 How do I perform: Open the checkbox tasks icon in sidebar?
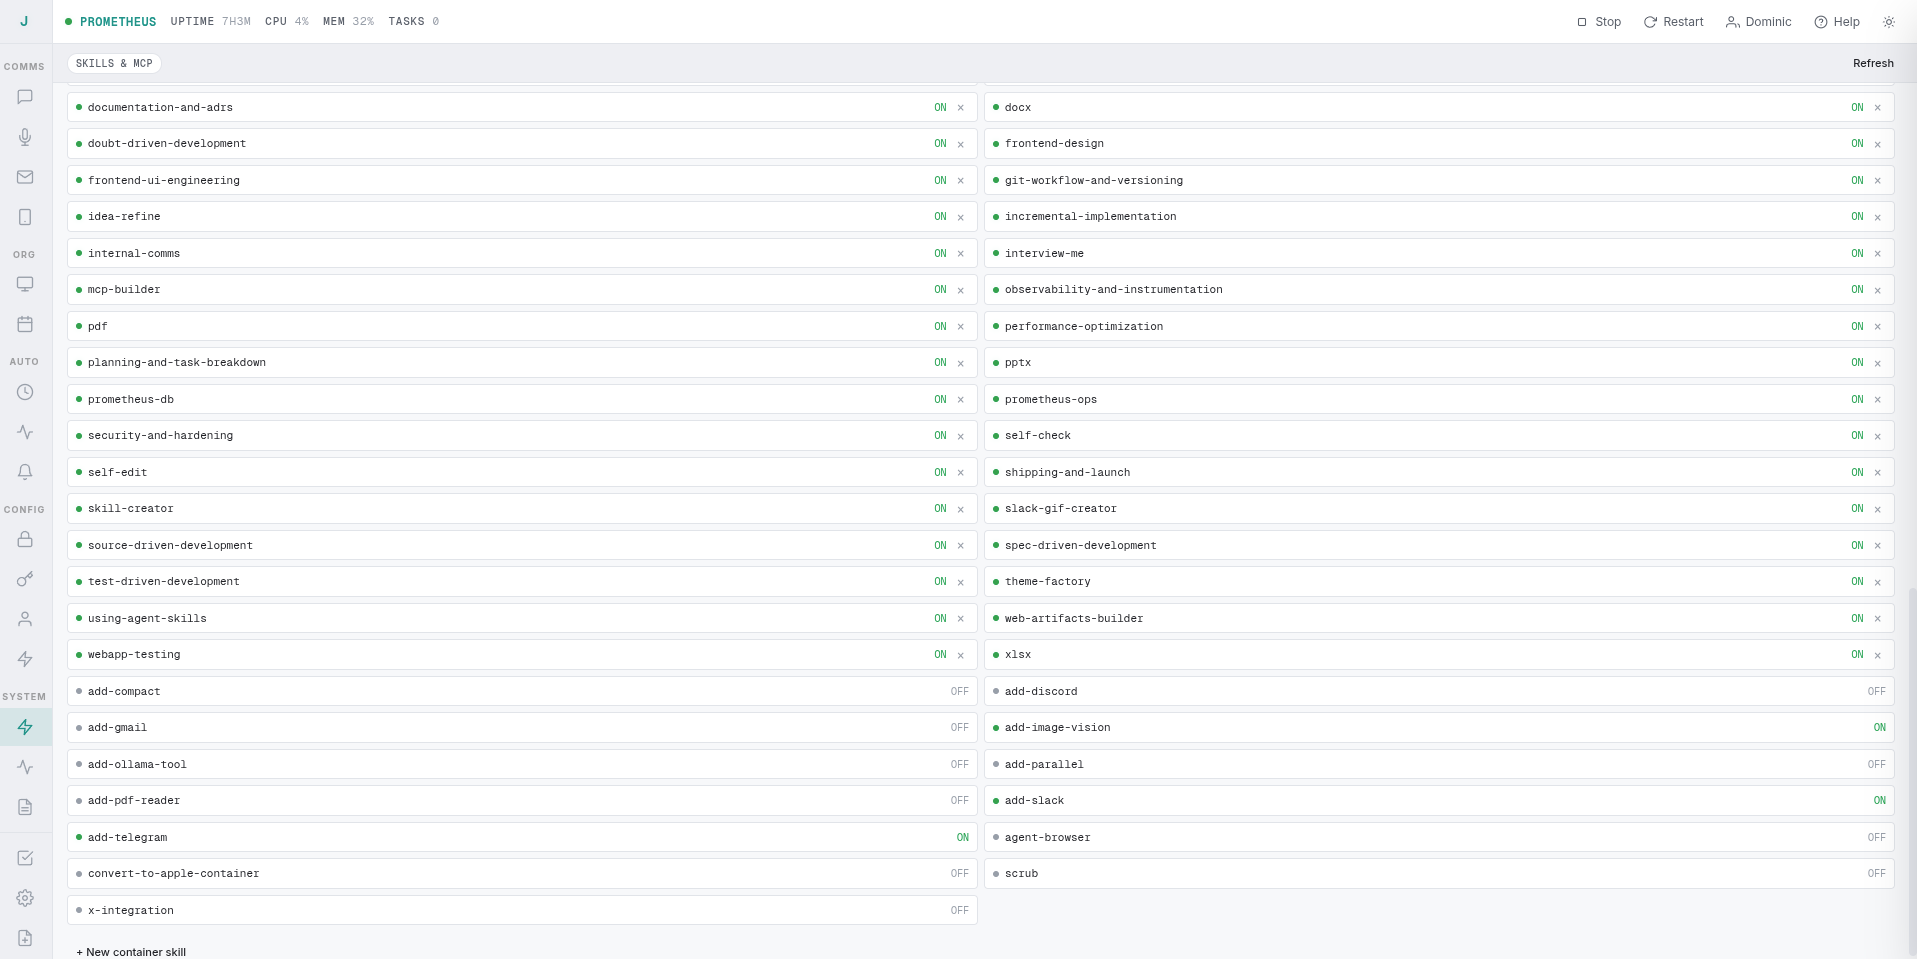pos(25,858)
